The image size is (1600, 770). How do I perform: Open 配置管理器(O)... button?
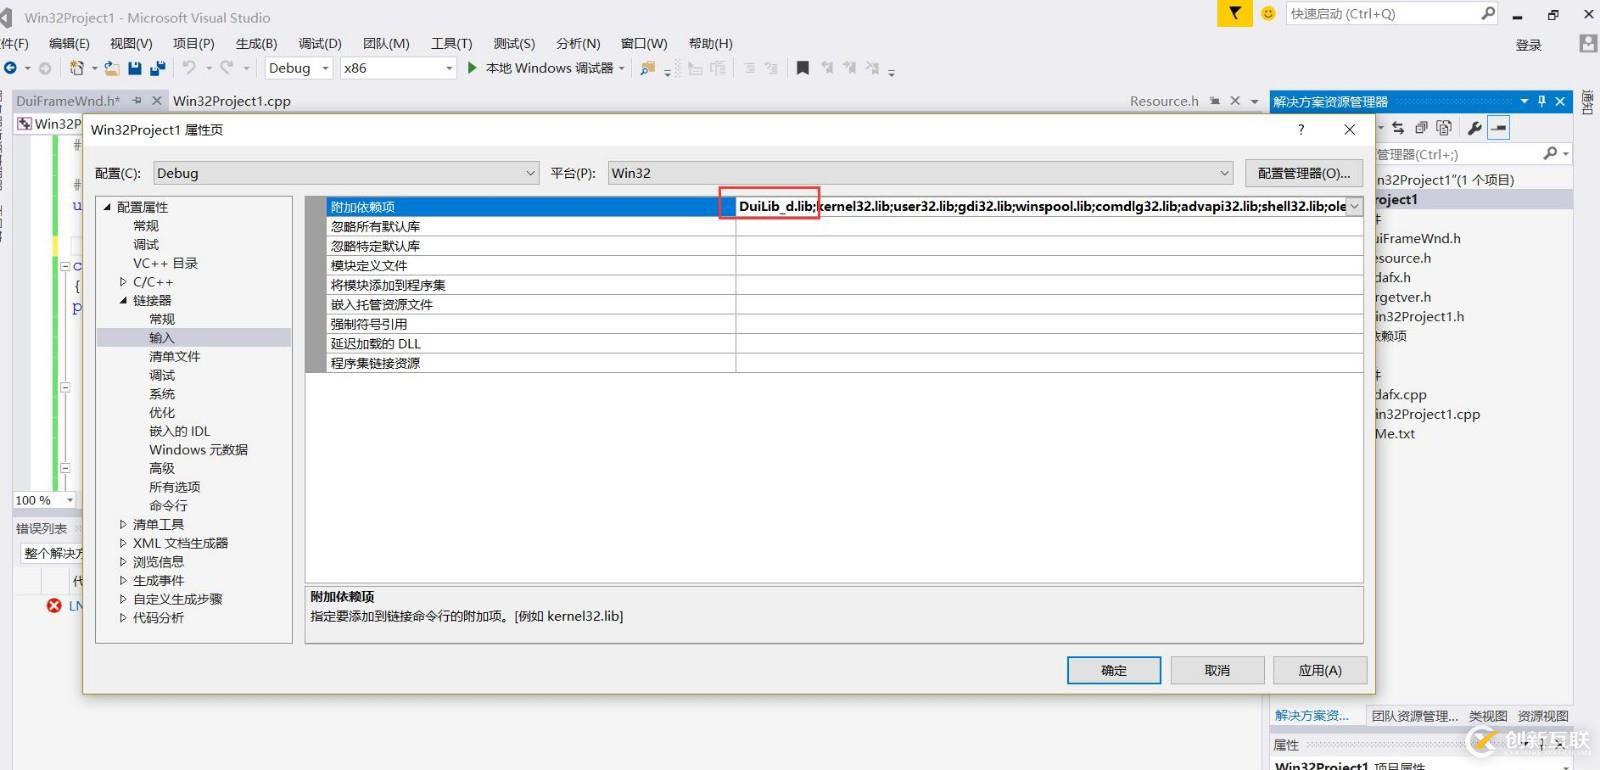point(1304,173)
